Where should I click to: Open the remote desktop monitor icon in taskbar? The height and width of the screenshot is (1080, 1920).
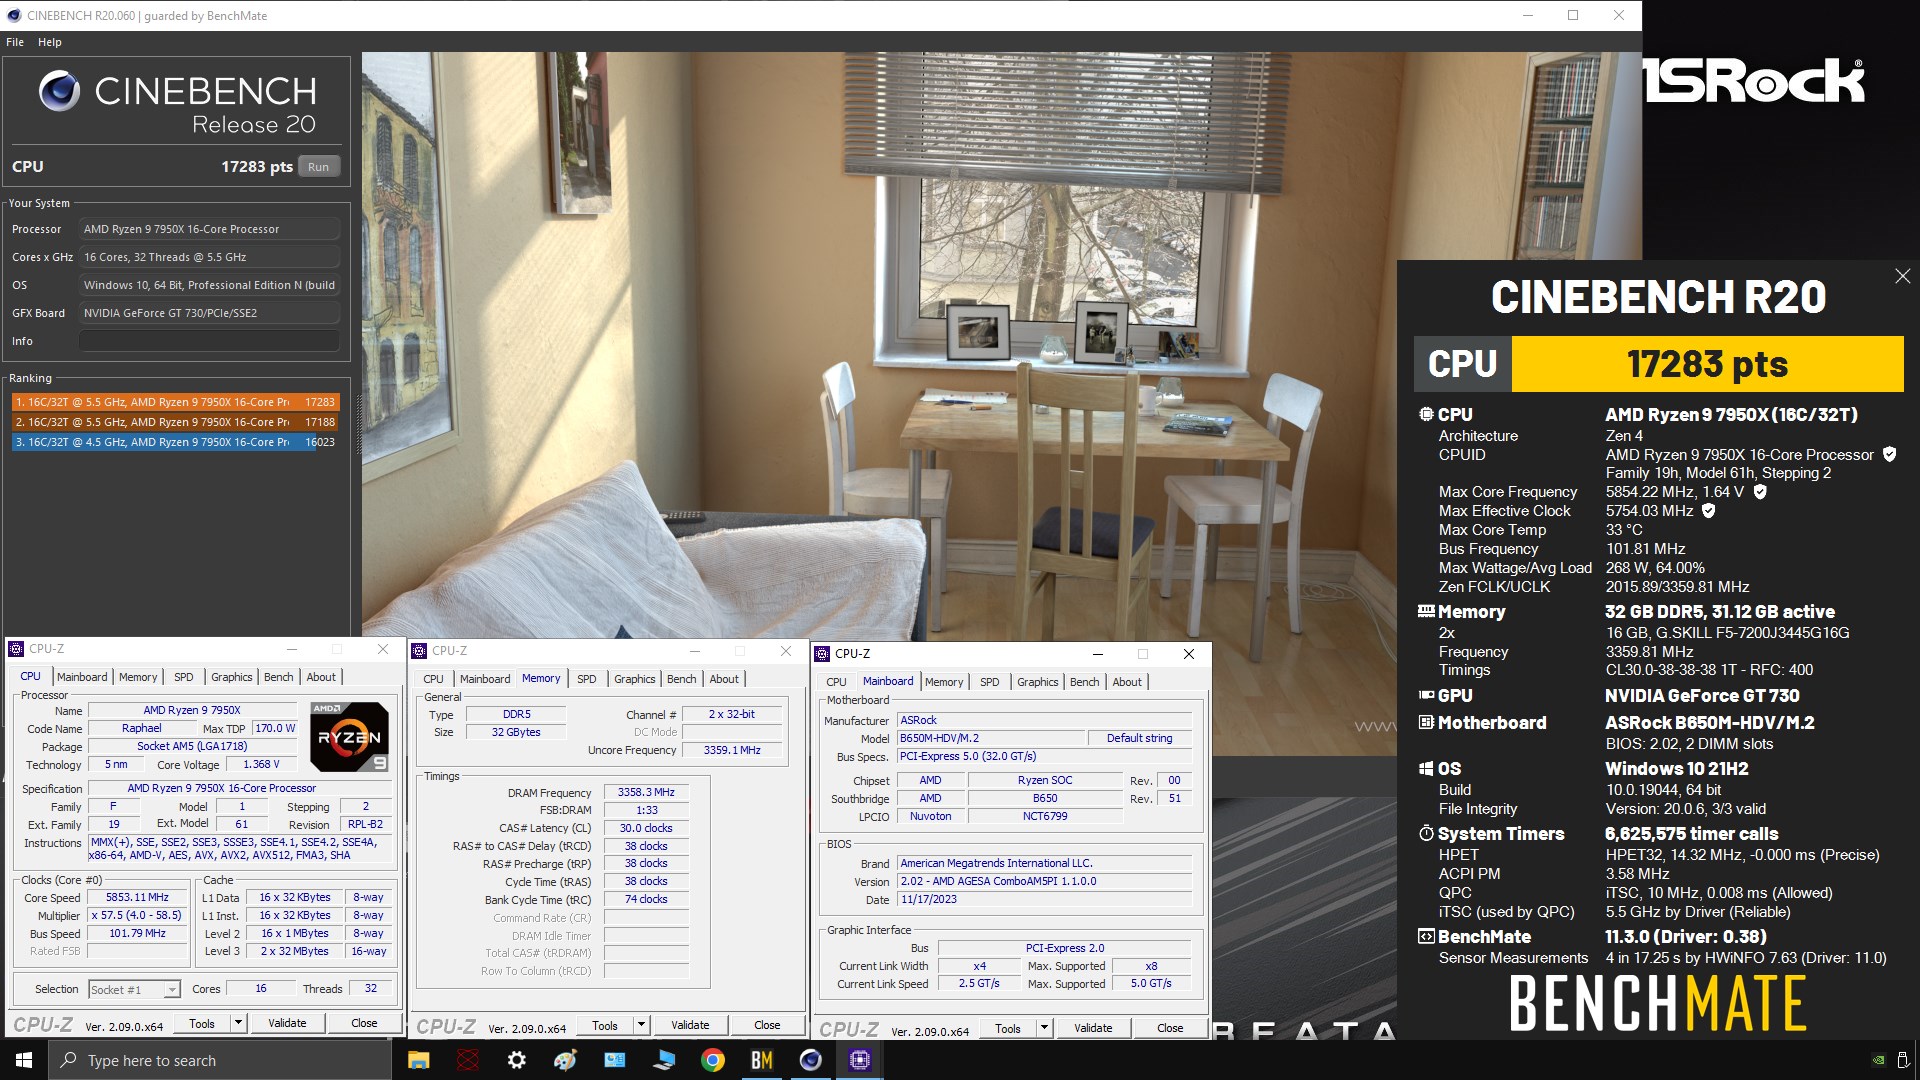tap(663, 1060)
